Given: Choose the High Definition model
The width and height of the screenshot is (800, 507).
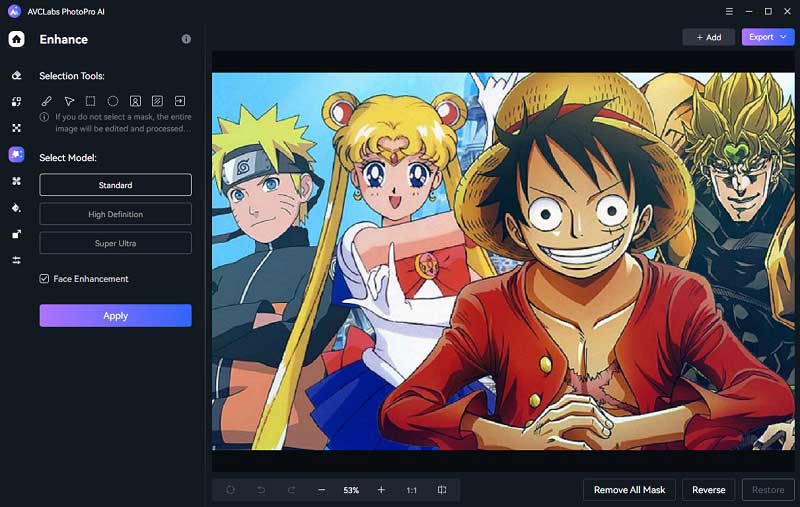Looking at the screenshot, I should [115, 214].
